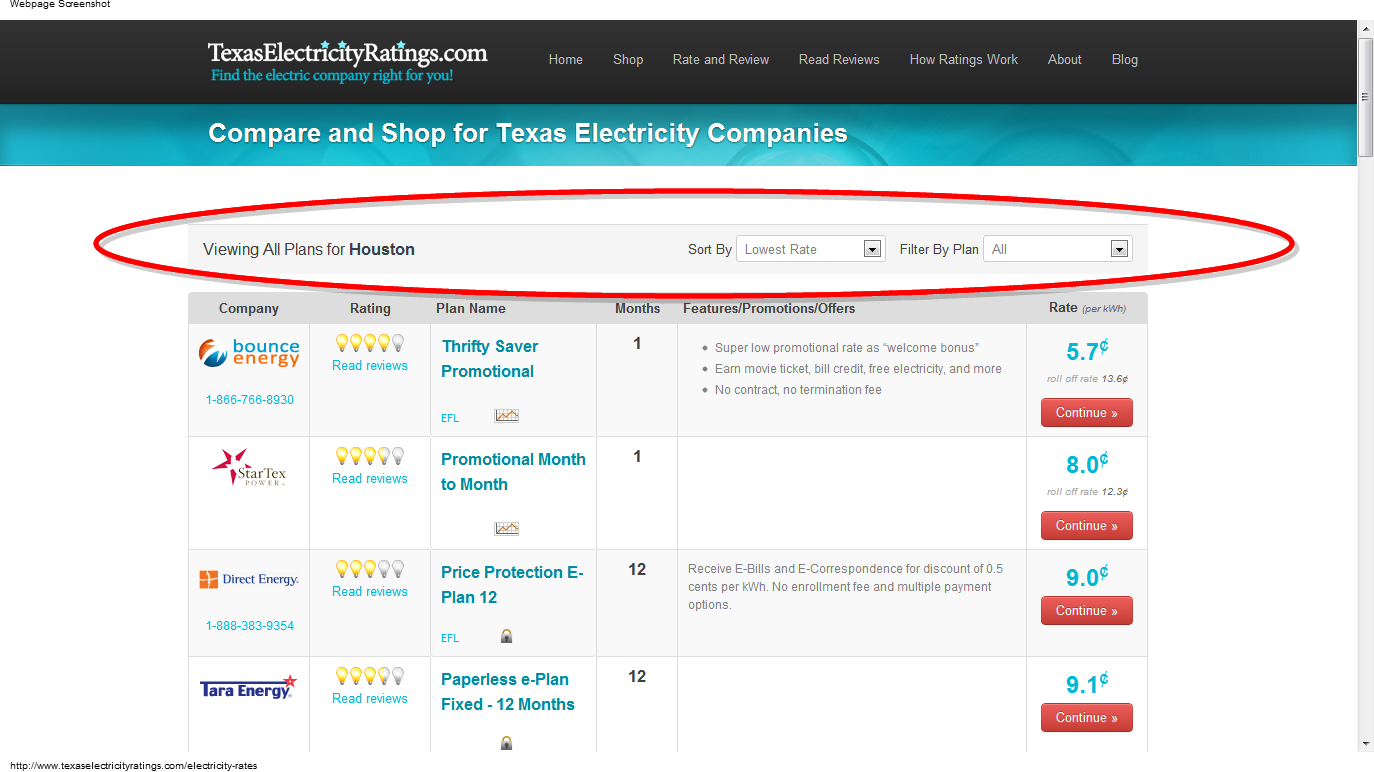Click the No contract, no termination fee bullet
The width and height of the screenshot is (1374, 772).
[x=798, y=390]
